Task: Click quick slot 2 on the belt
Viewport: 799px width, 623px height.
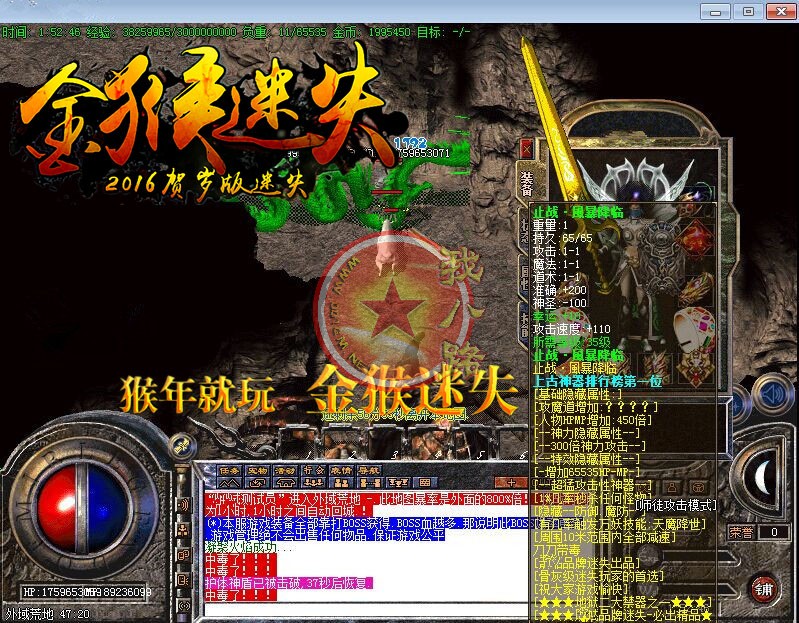Action: click(340, 443)
